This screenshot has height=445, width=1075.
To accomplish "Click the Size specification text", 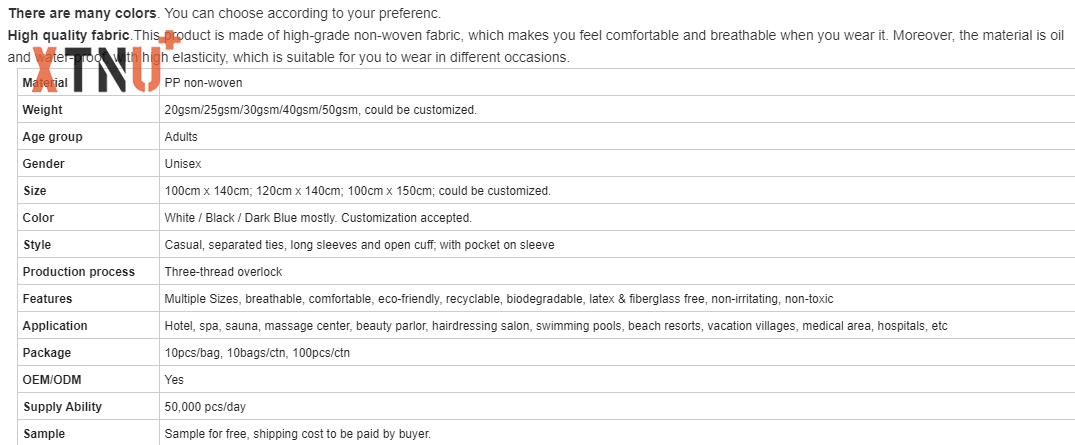I will coord(357,191).
